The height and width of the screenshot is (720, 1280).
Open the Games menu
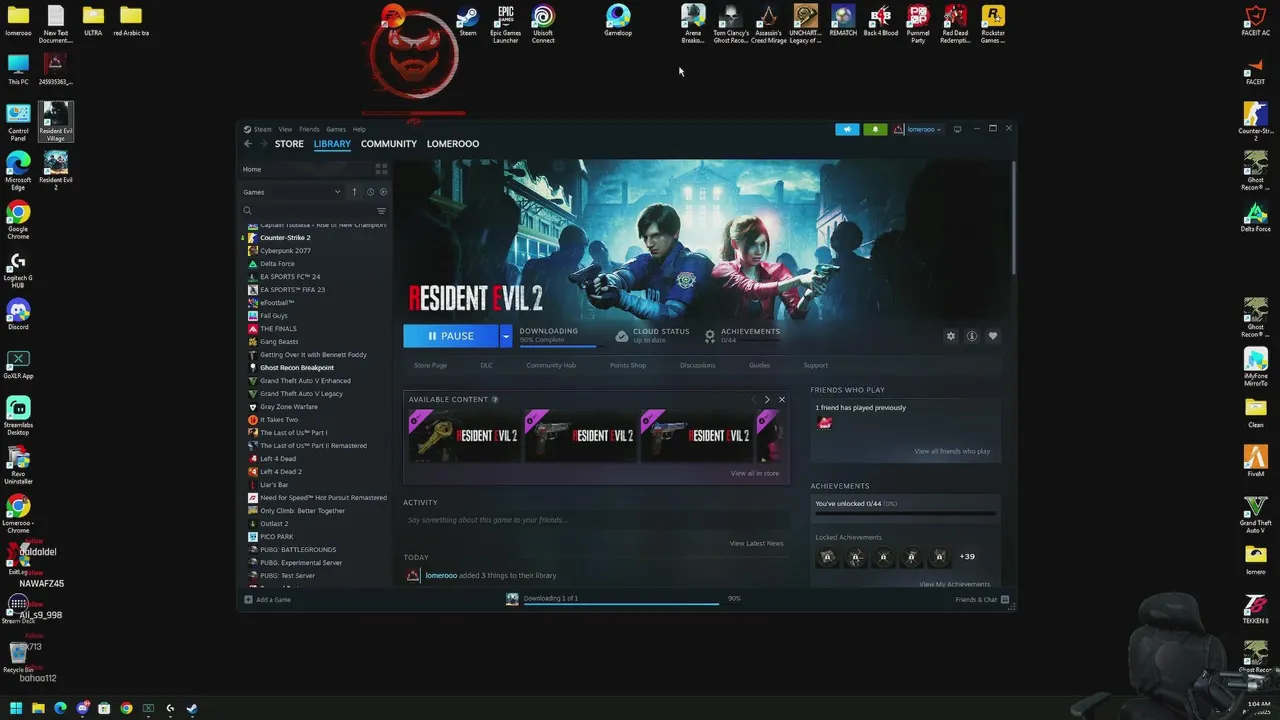click(x=336, y=129)
